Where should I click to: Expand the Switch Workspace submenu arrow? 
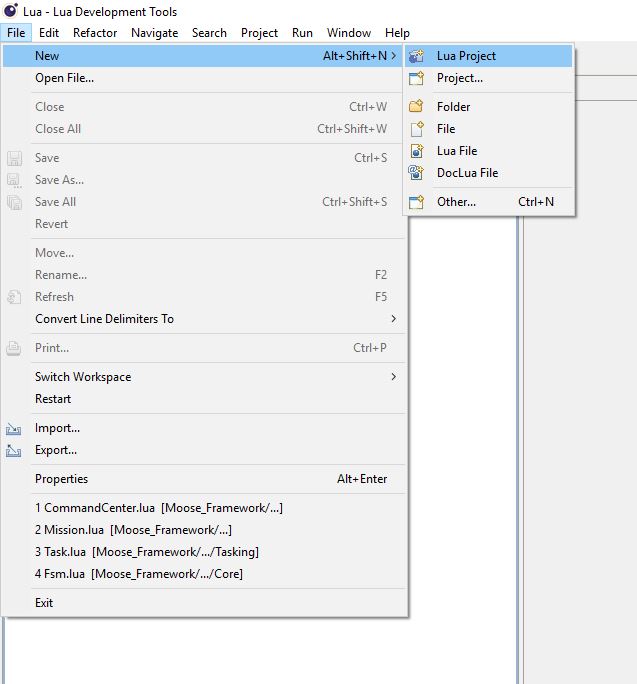pos(393,377)
